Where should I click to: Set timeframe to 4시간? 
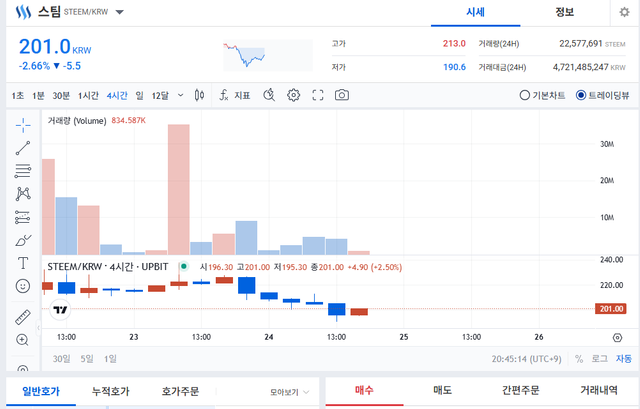pos(117,96)
